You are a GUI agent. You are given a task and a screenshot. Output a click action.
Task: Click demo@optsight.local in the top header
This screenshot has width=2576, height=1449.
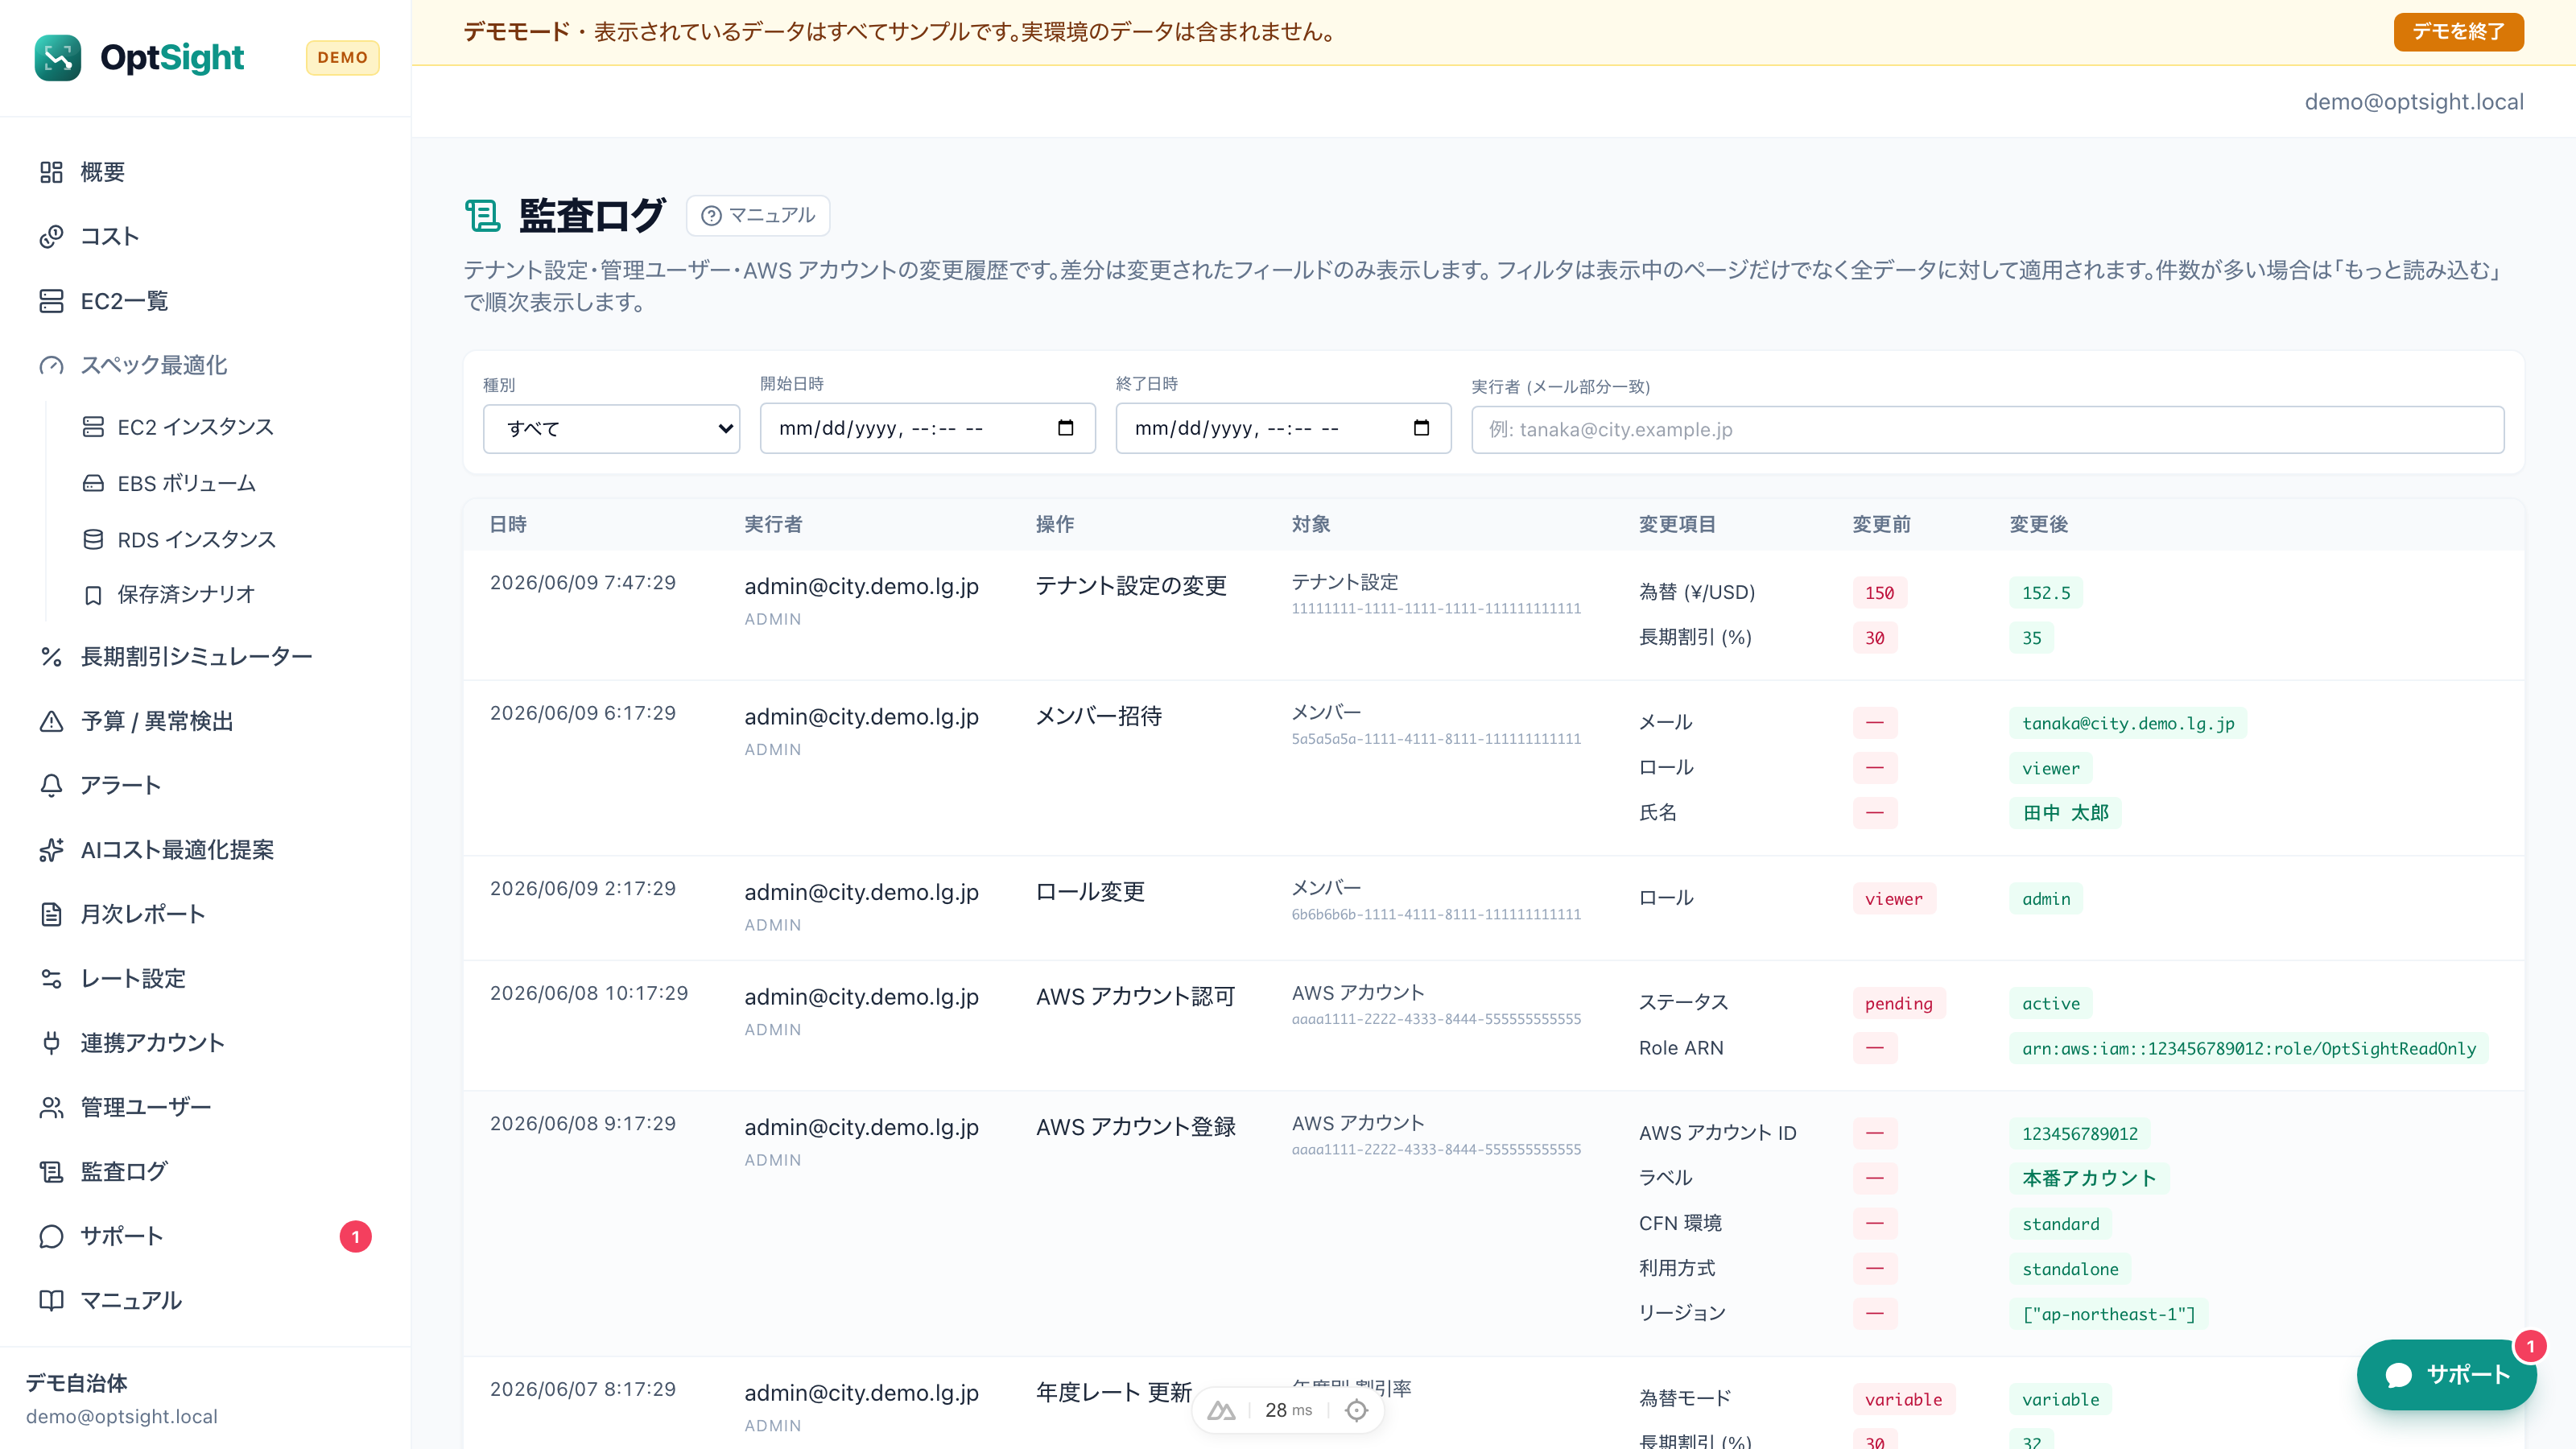click(2414, 102)
